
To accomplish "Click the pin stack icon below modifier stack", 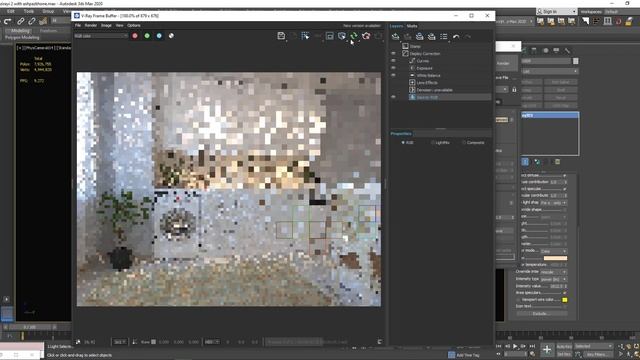I will (x=525, y=162).
